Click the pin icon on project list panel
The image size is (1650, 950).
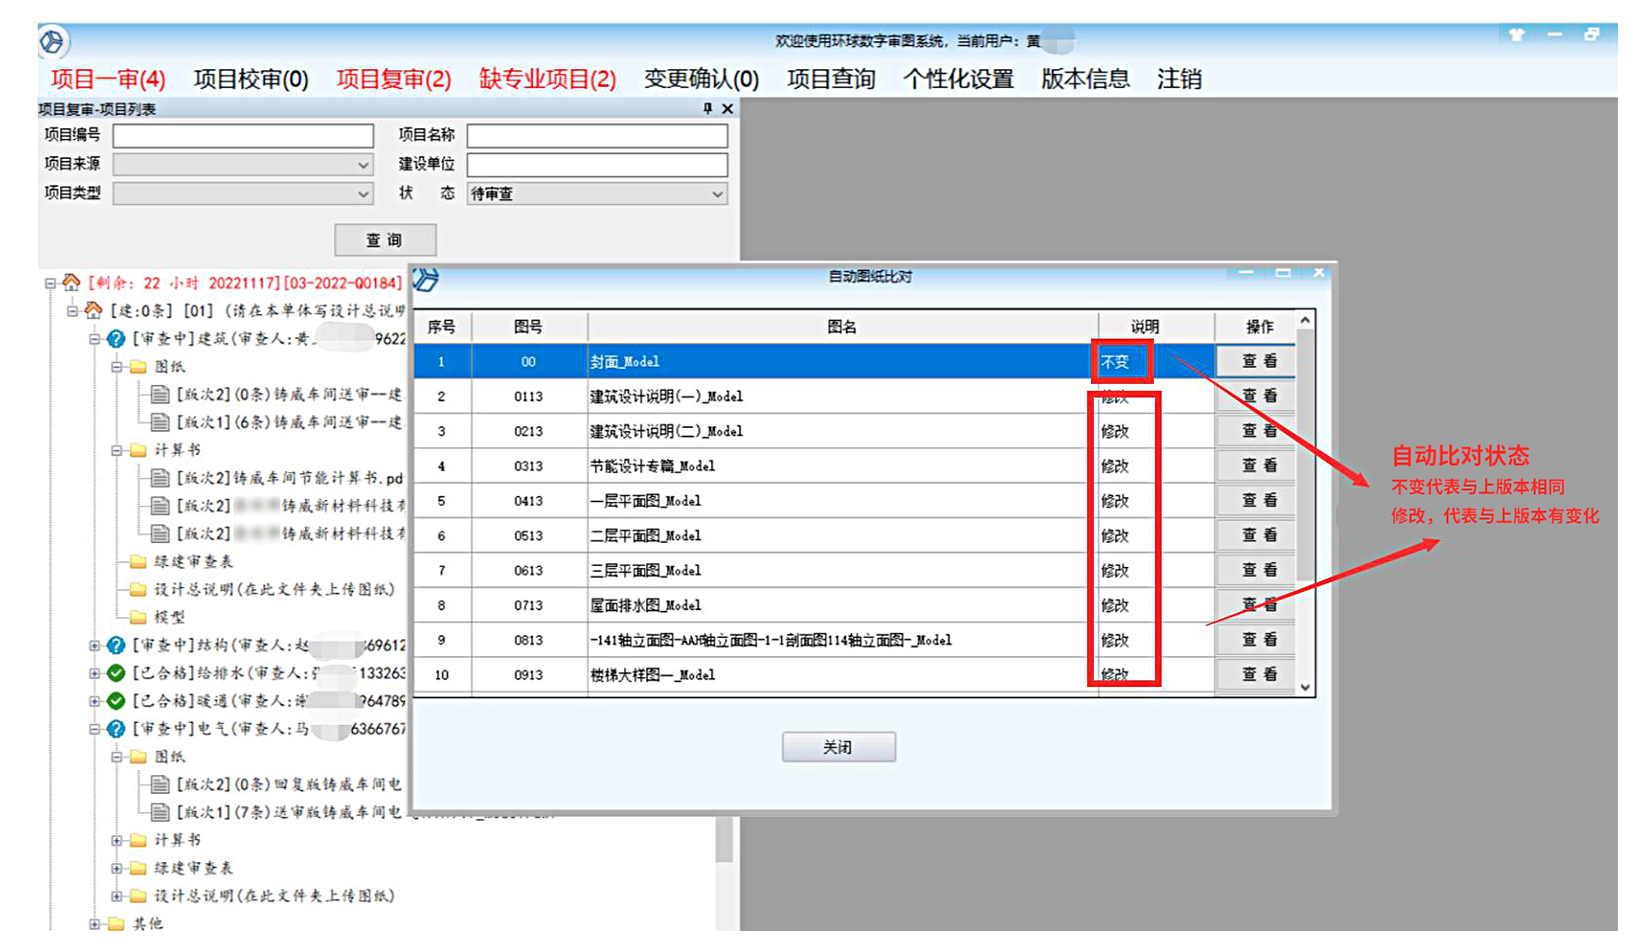click(707, 108)
